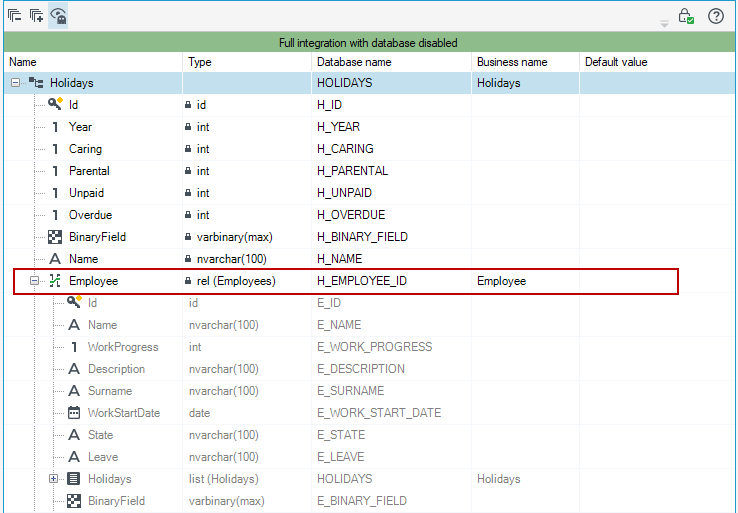Click the small gray dropdown arrow beside the lock
The width and height of the screenshot is (738, 513).
(664, 24)
